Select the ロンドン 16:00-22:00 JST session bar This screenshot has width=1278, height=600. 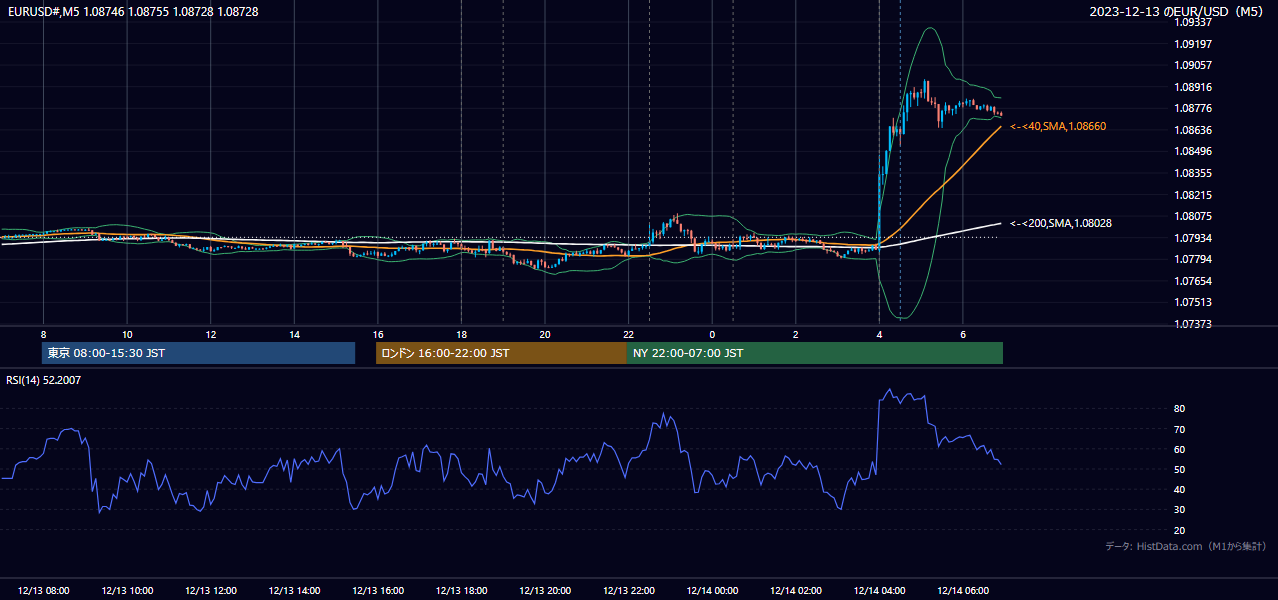click(501, 353)
